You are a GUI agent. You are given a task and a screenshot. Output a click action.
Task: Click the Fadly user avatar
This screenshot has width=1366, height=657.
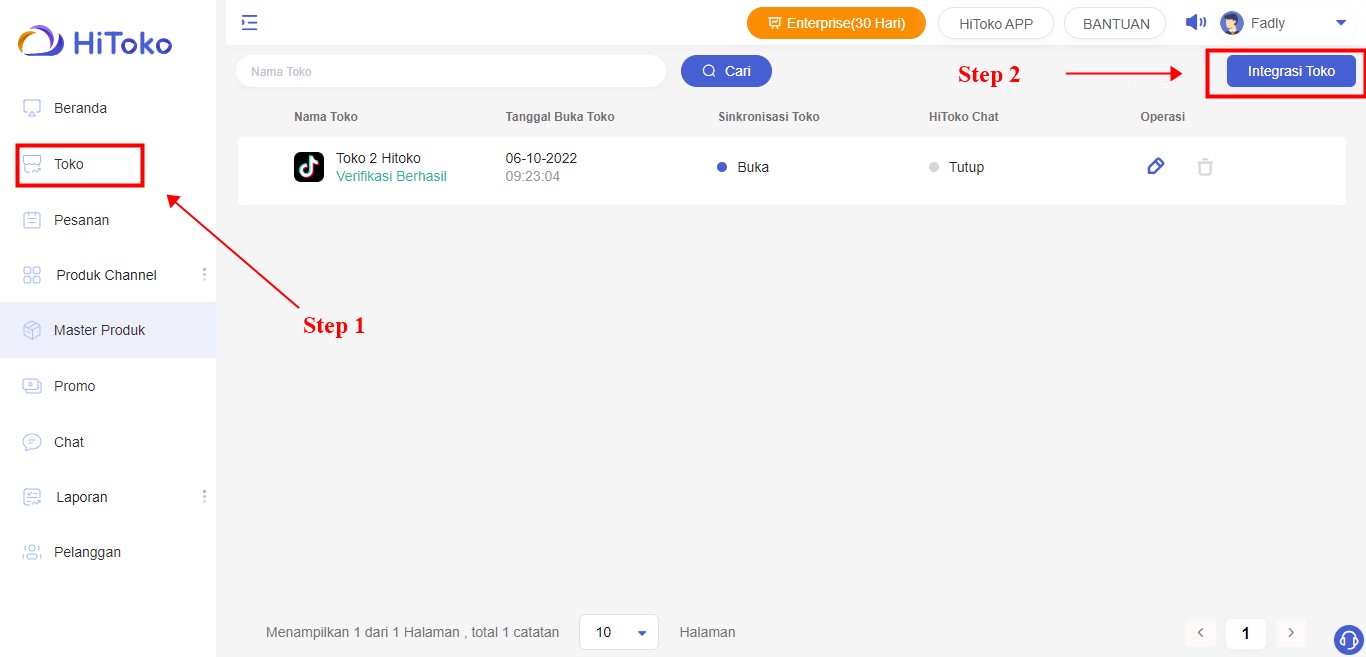click(1232, 23)
